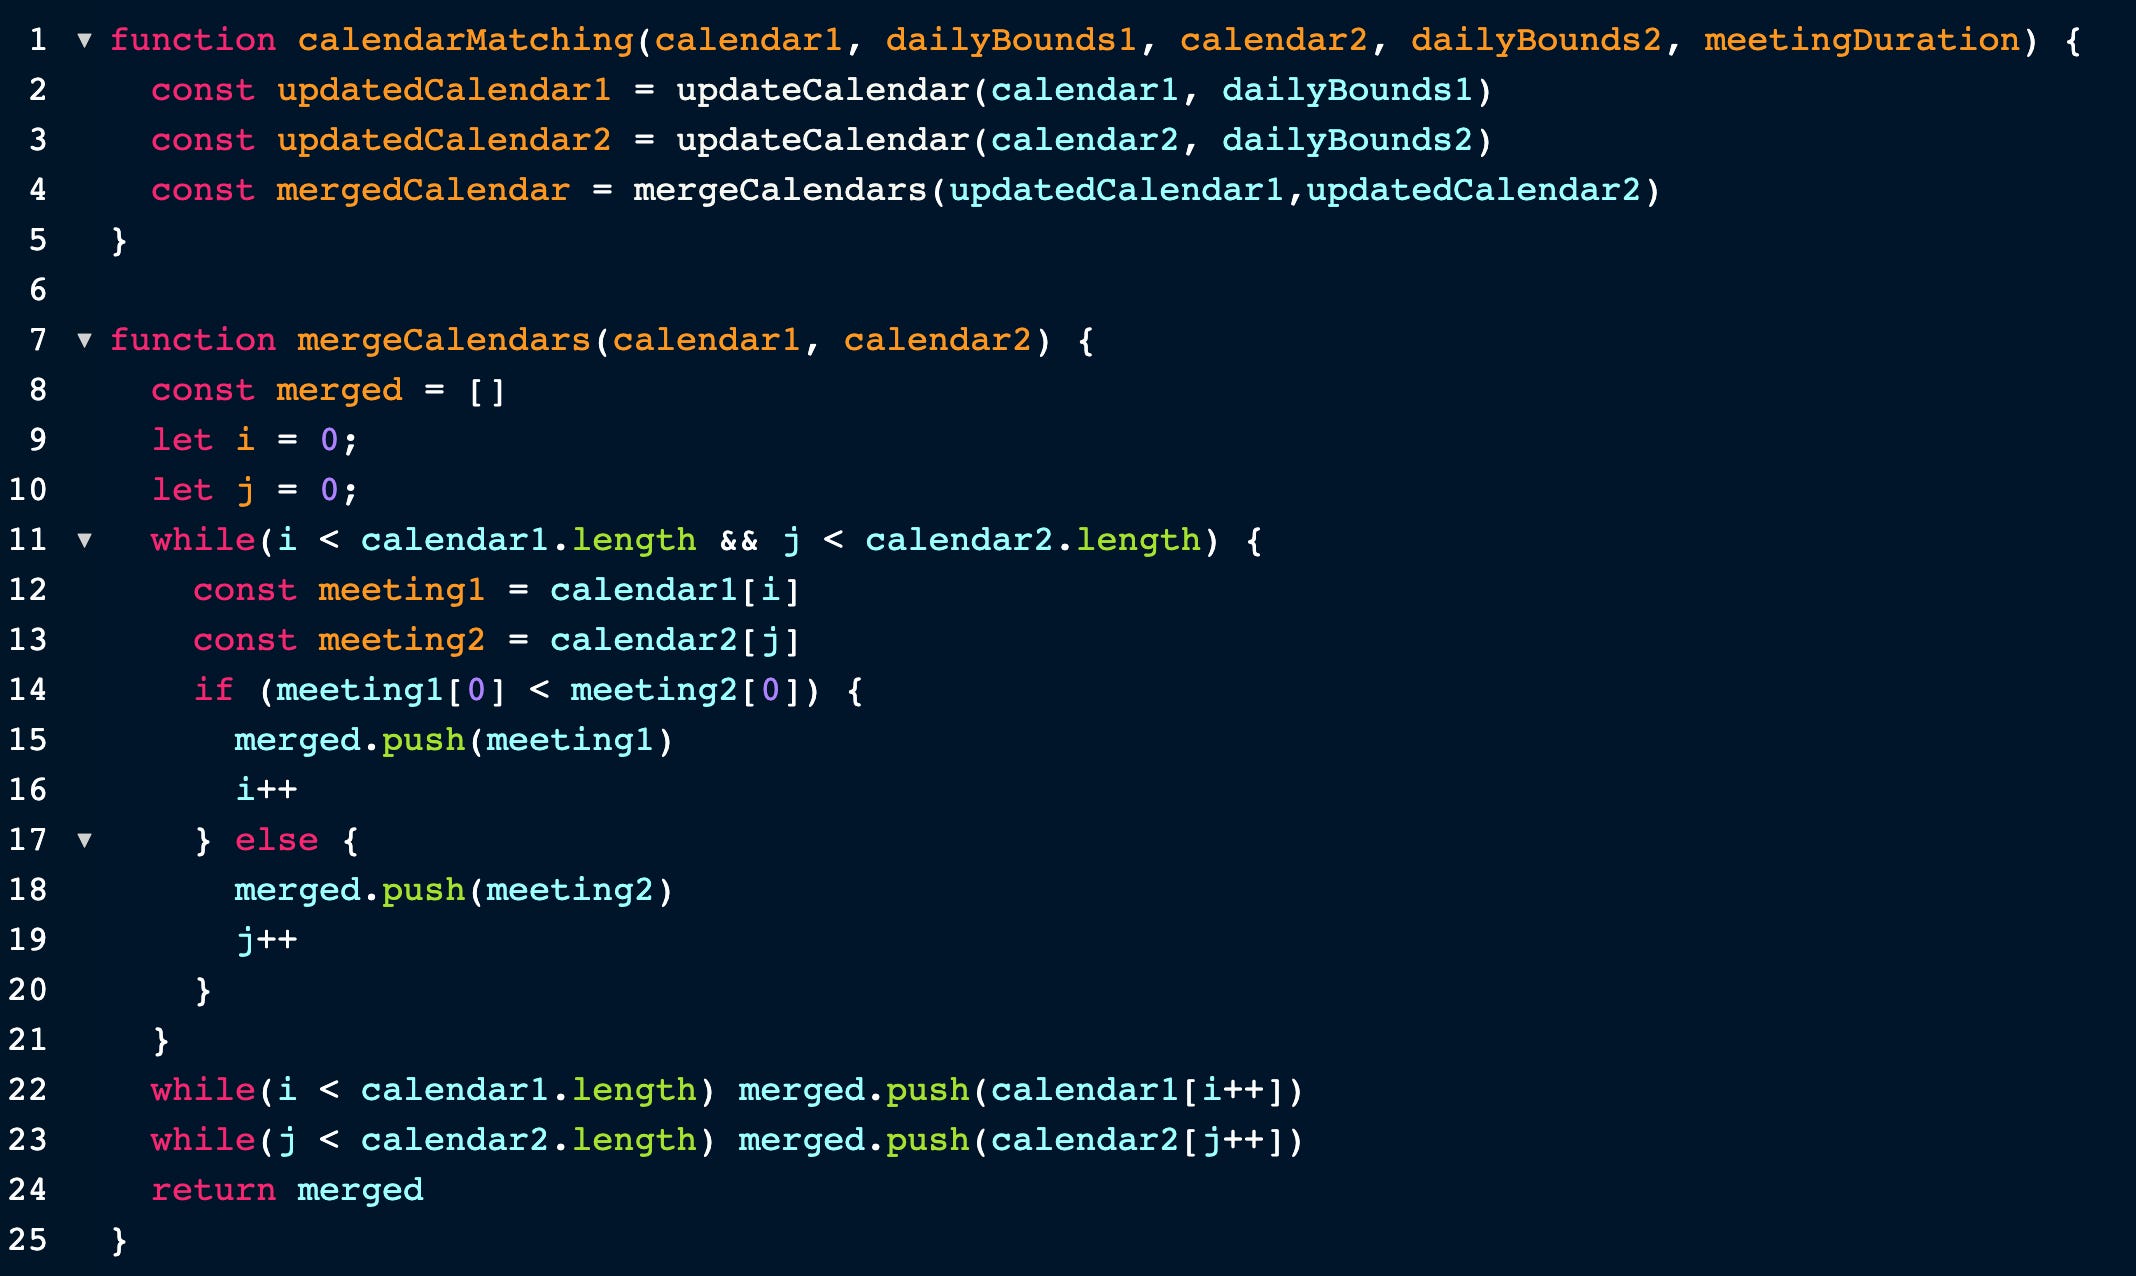Fold the else block on line 17
The width and height of the screenshot is (2136, 1276).
pyautogui.click(x=85, y=840)
